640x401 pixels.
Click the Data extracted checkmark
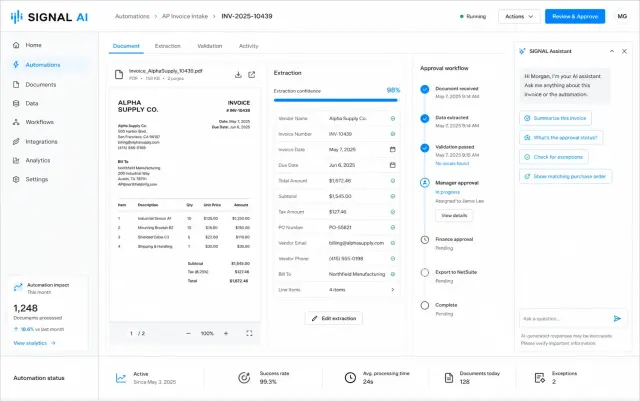tap(424, 118)
